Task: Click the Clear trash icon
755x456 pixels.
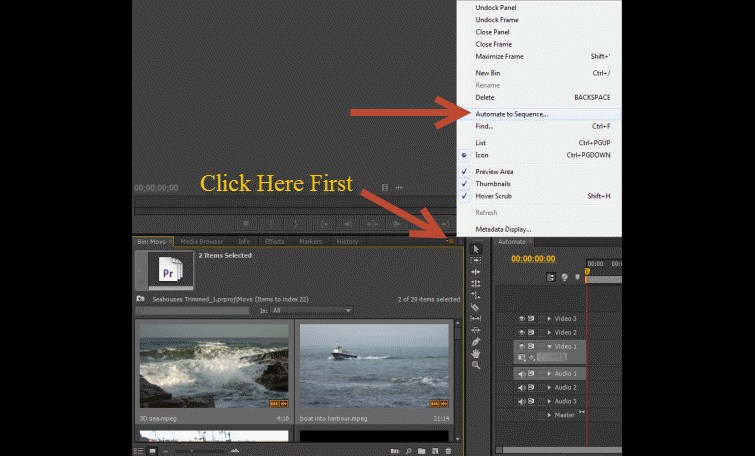Action: click(448, 451)
